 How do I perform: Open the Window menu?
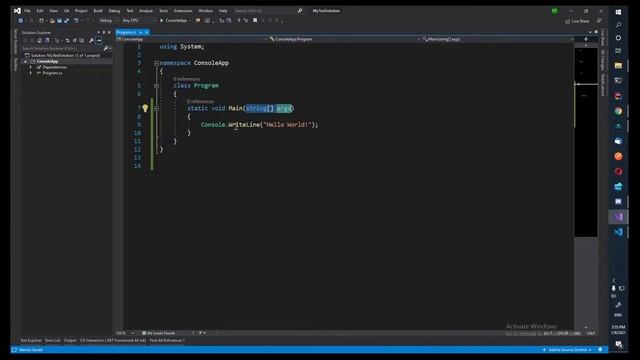coord(205,11)
